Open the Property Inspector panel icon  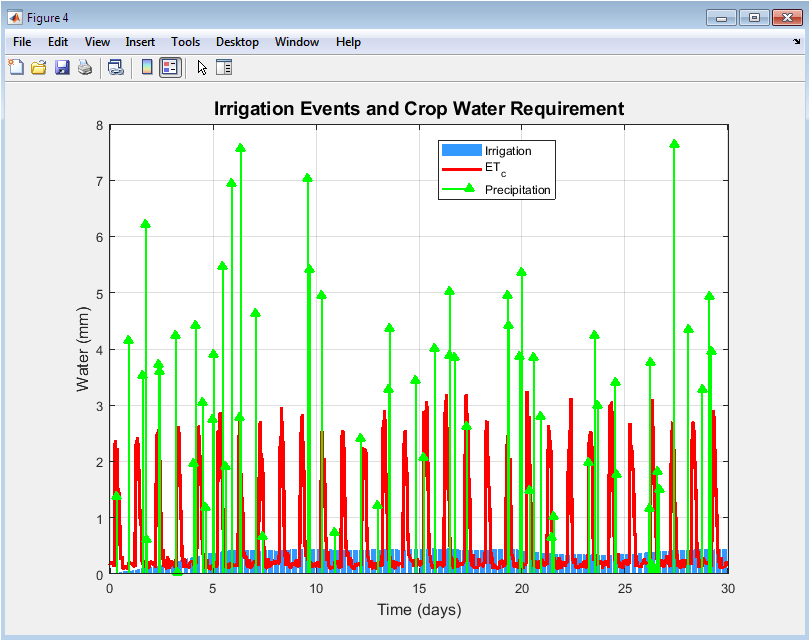click(x=224, y=67)
